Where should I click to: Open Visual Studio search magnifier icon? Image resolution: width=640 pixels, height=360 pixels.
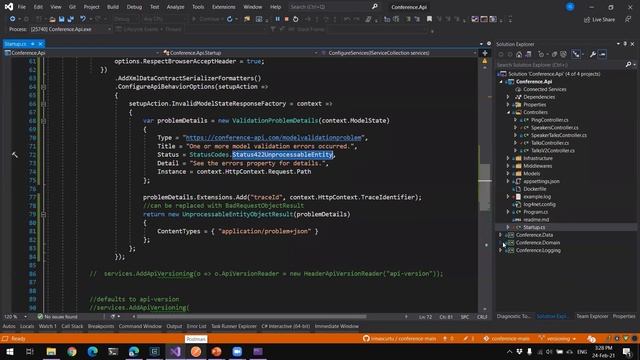click(x=375, y=7)
